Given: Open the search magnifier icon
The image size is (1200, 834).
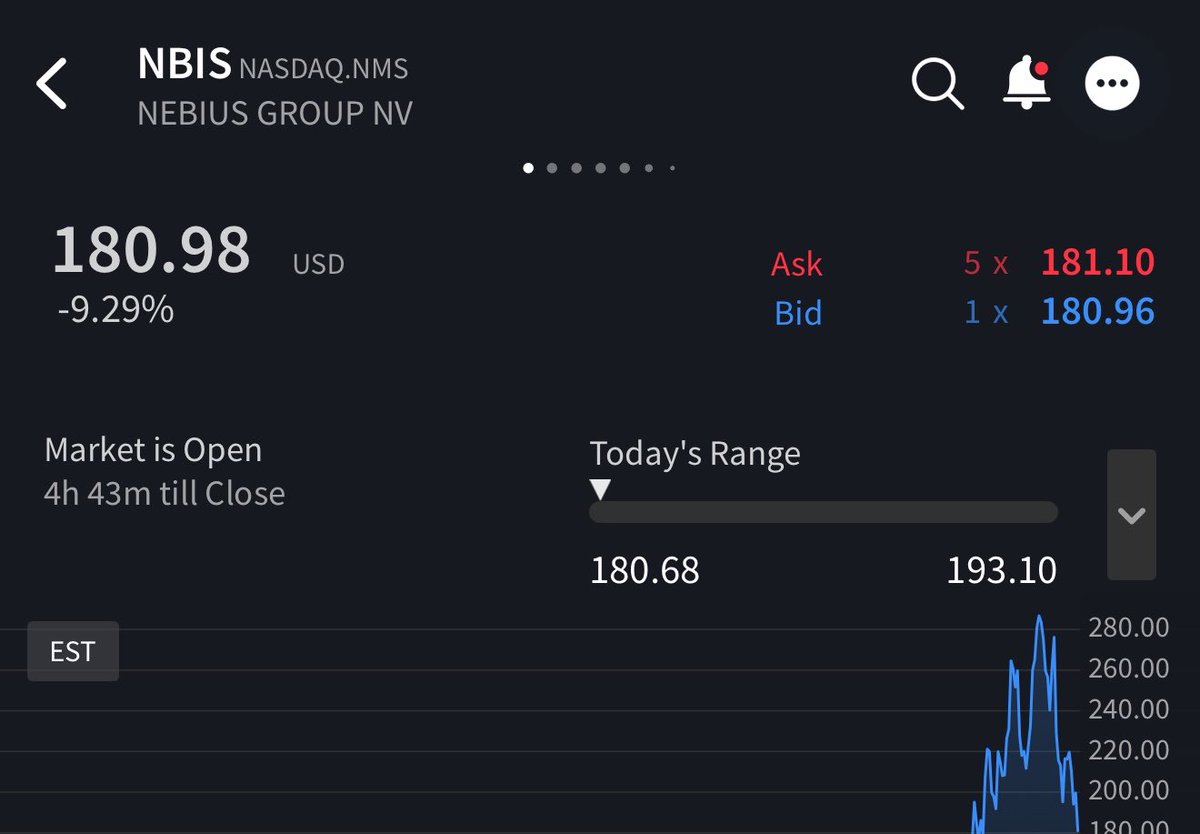Looking at the screenshot, I should pyautogui.click(x=938, y=83).
